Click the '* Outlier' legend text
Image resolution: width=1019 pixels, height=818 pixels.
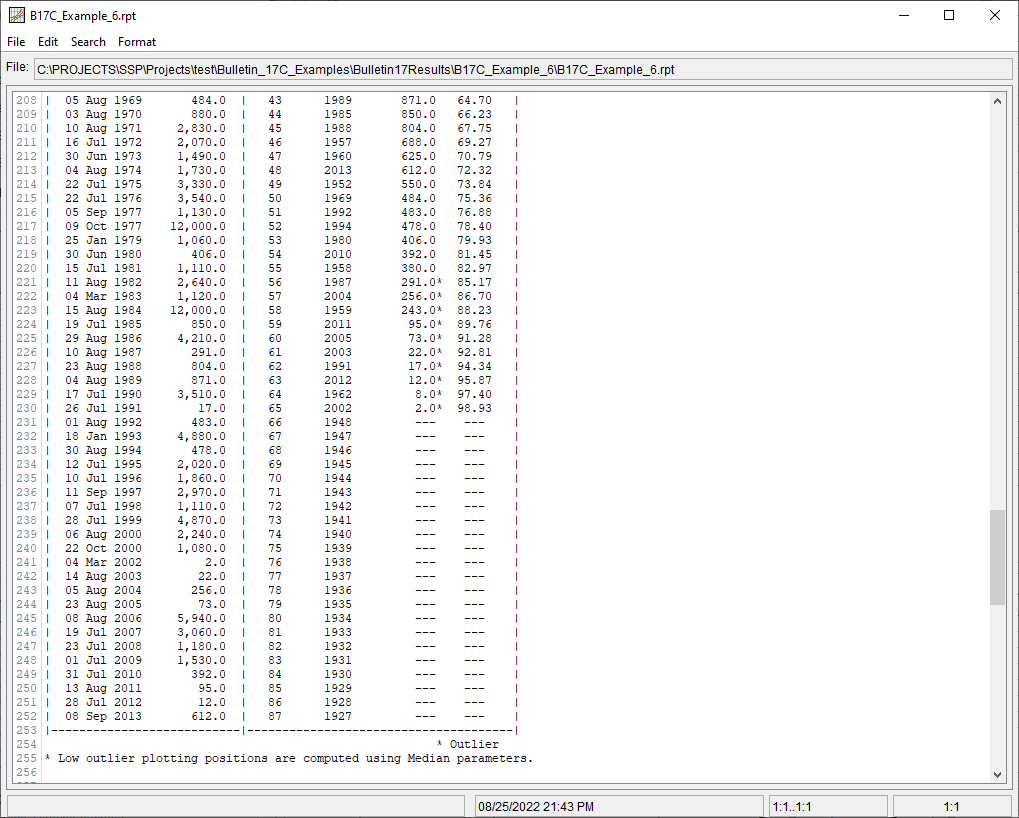468,744
